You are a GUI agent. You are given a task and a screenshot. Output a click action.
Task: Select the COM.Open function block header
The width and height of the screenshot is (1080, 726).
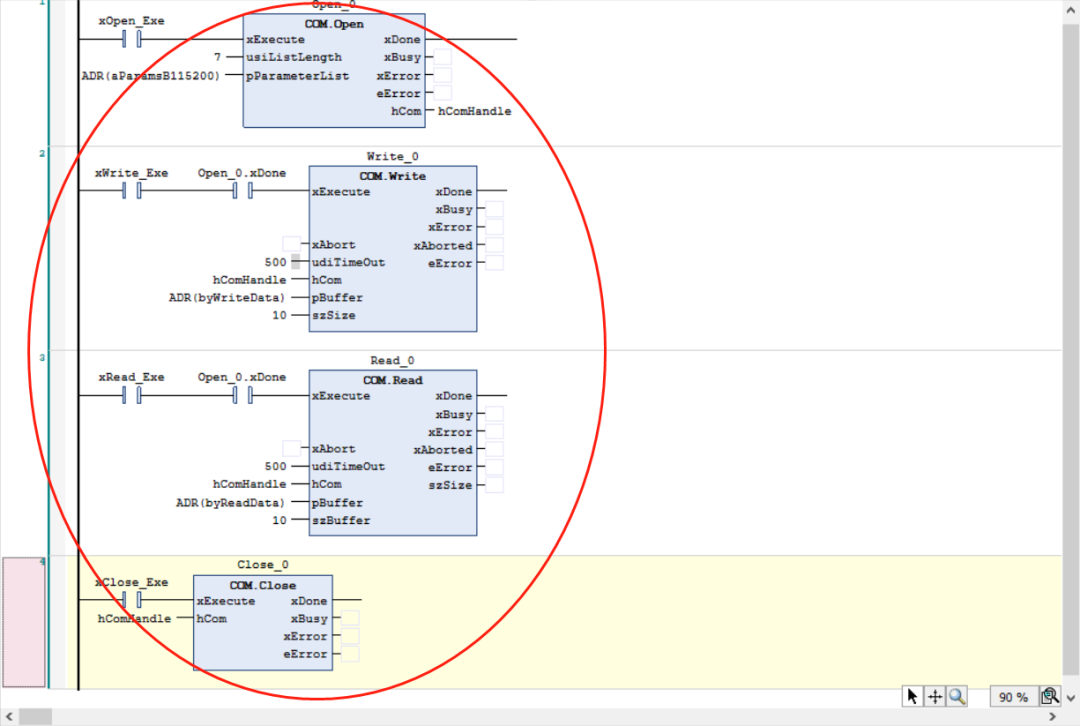(x=334, y=23)
